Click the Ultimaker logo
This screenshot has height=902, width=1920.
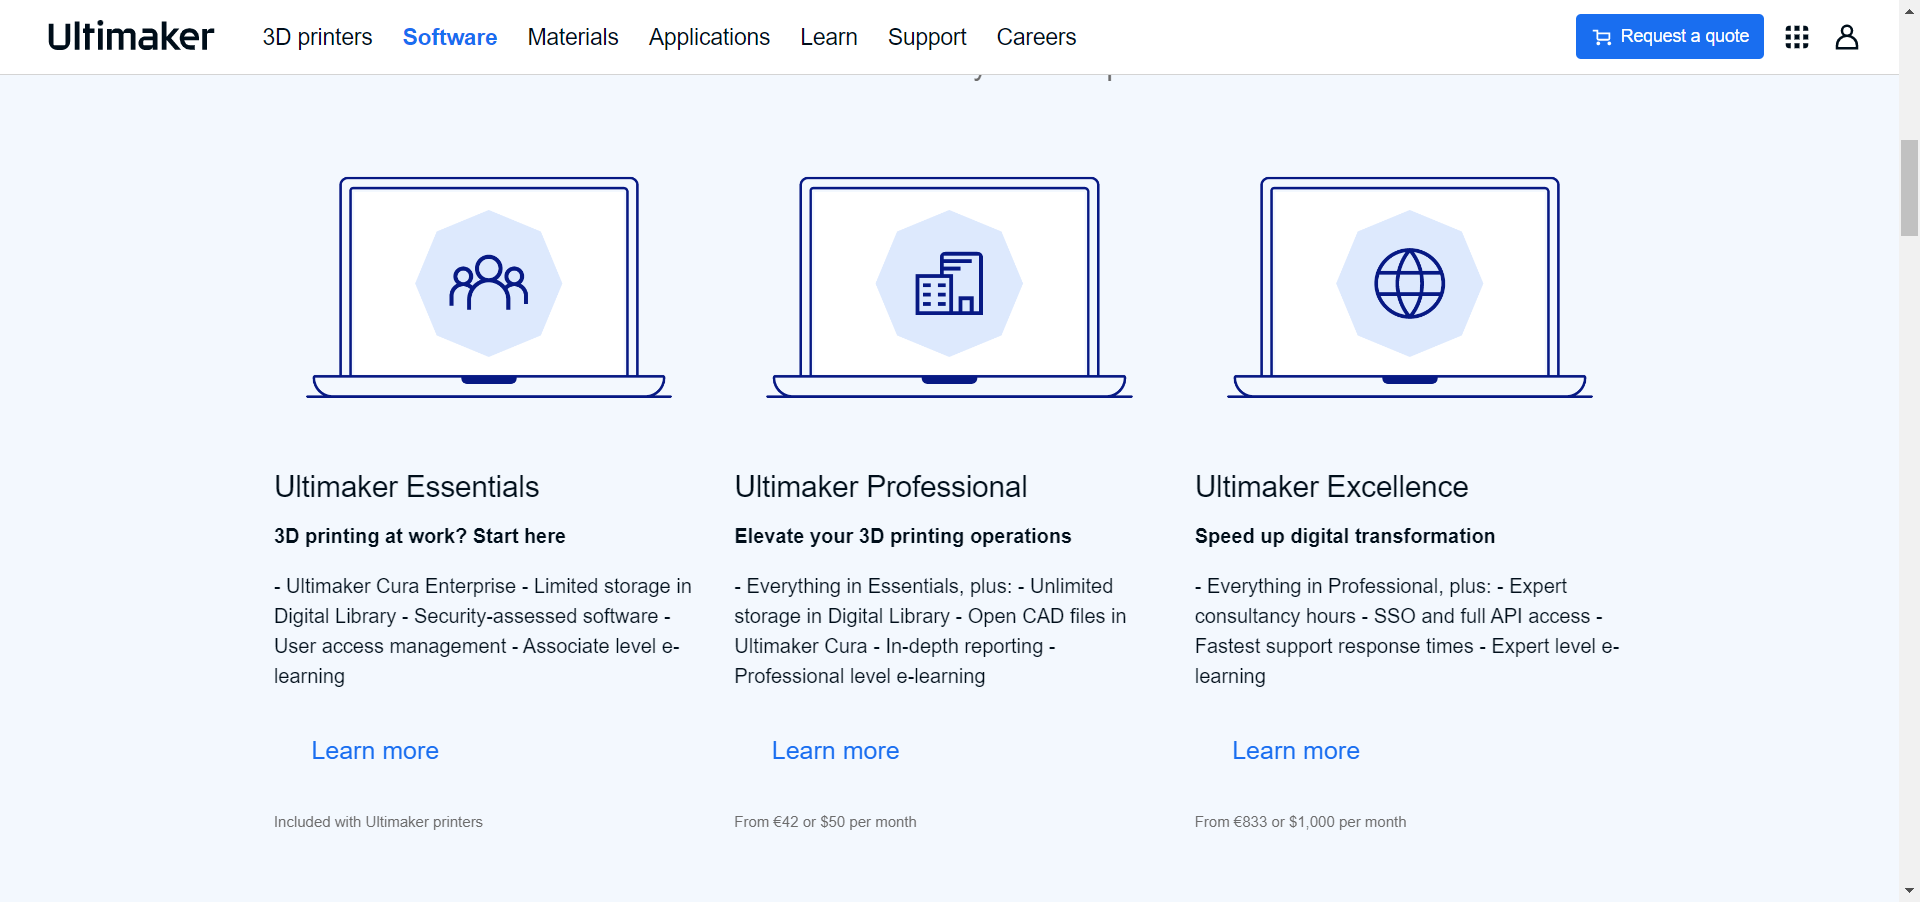click(130, 37)
